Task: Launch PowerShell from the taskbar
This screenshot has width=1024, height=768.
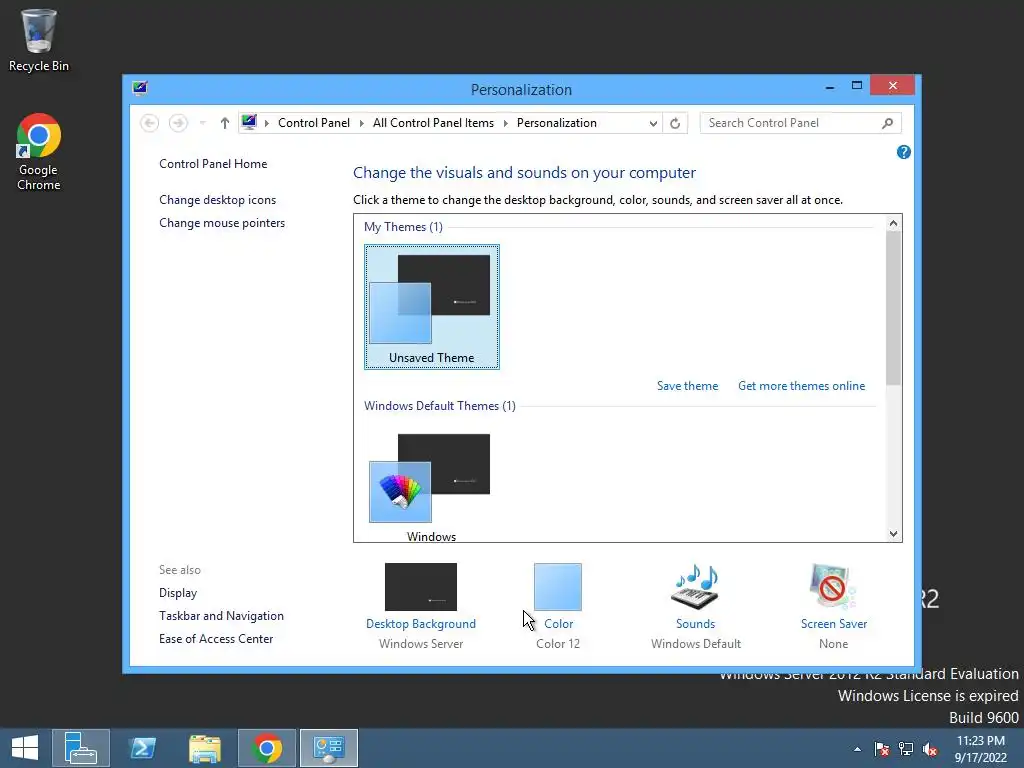Action: point(142,748)
